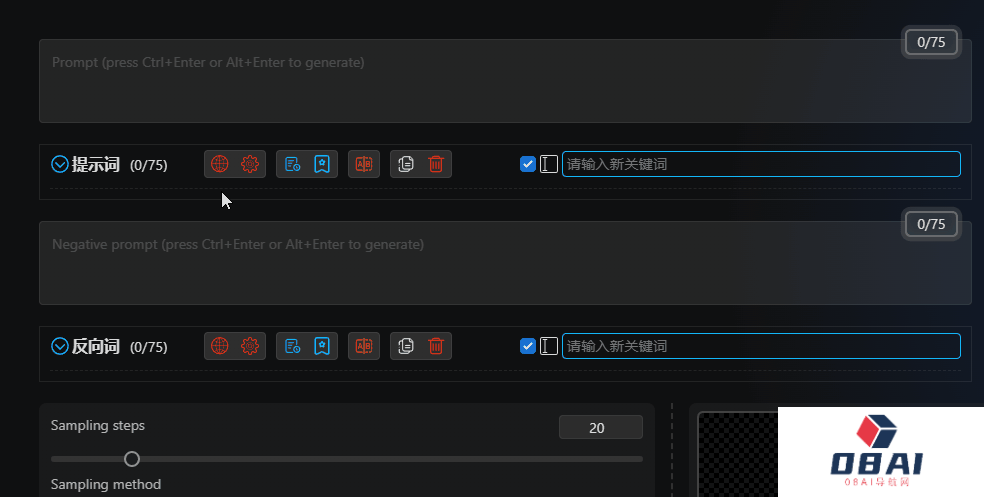Click the AB translate icon in 提示词 row
The width and height of the screenshot is (984, 497).
pos(364,164)
